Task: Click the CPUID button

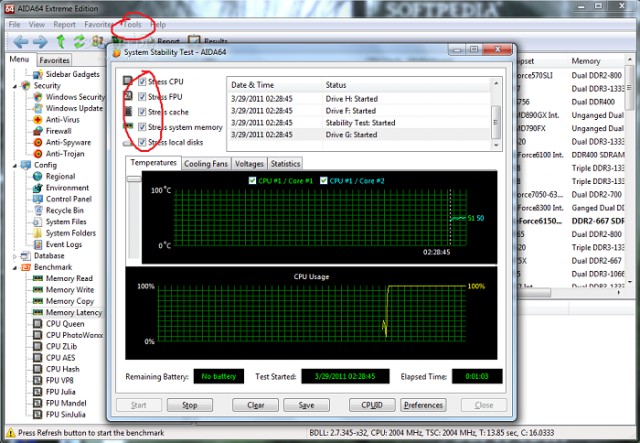Action: pyautogui.click(x=372, y=405)
